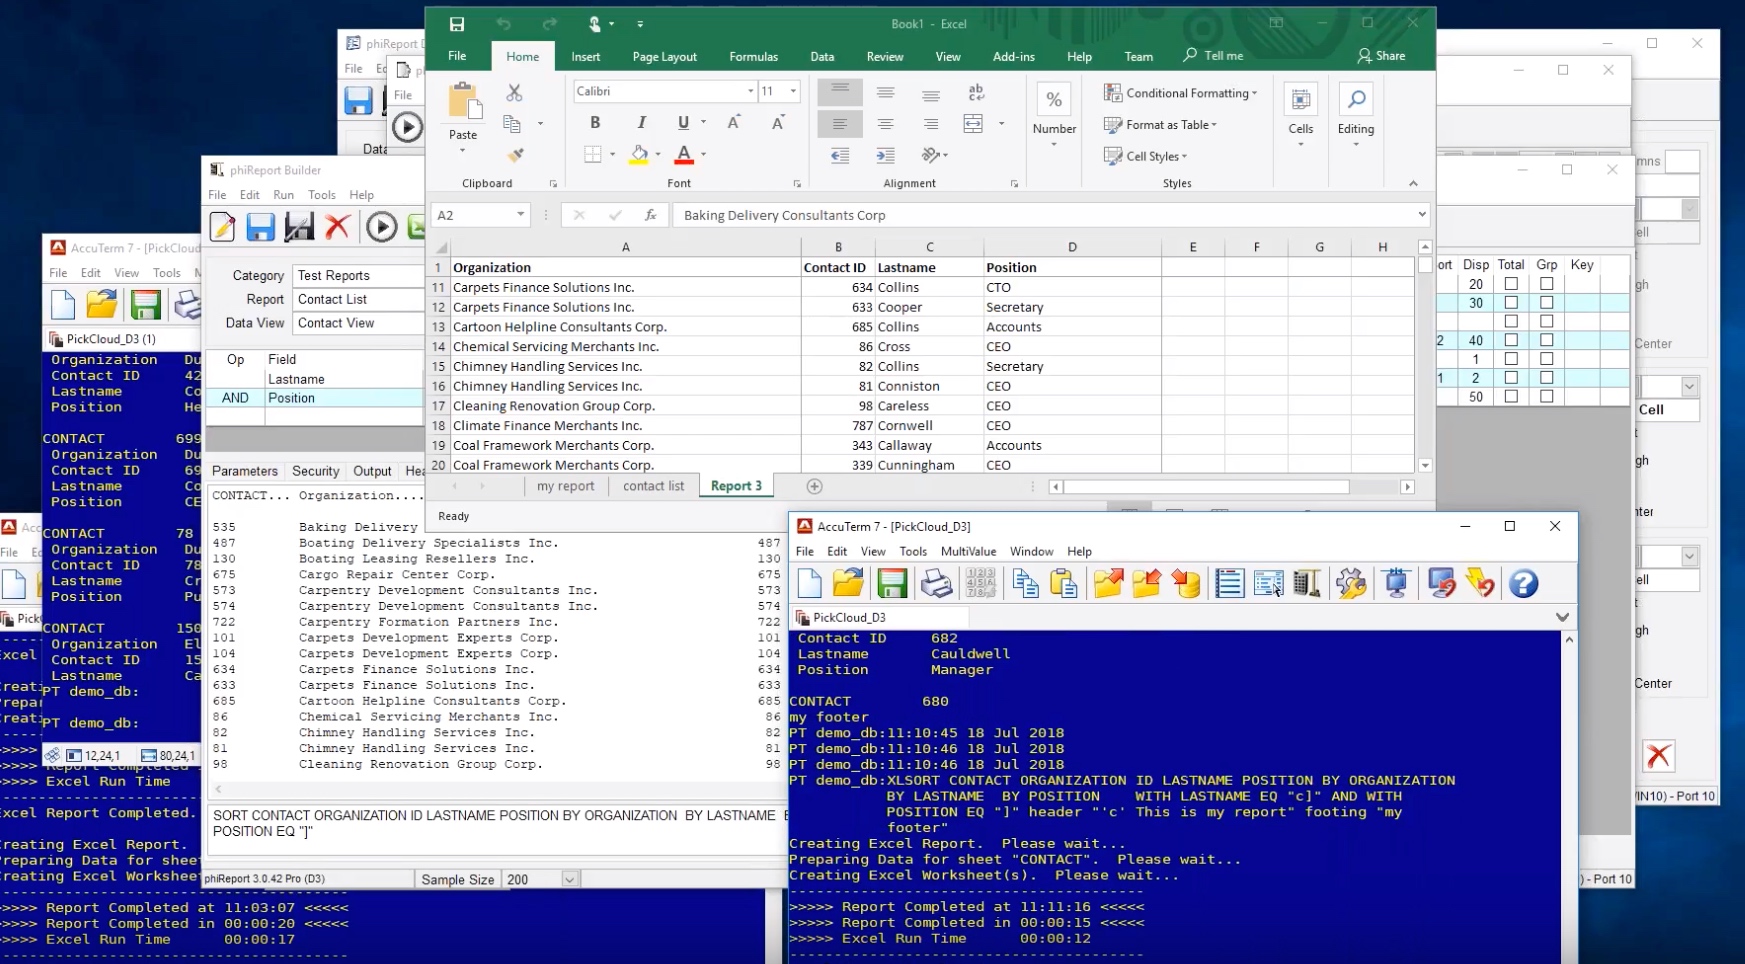The width and height of the screenshot is (1745, 964).
Task: Click the Print icon in front AccuTerm toolbar
Action: pyautogui.click(x=936, y=583)
